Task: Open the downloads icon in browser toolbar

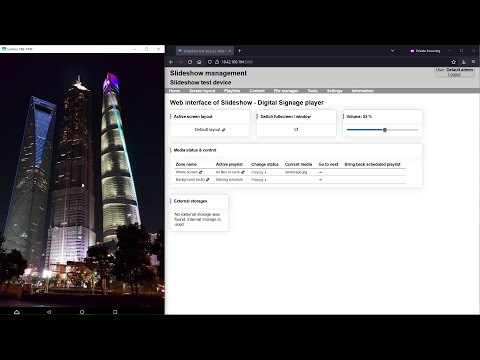Action: (463, 62)
